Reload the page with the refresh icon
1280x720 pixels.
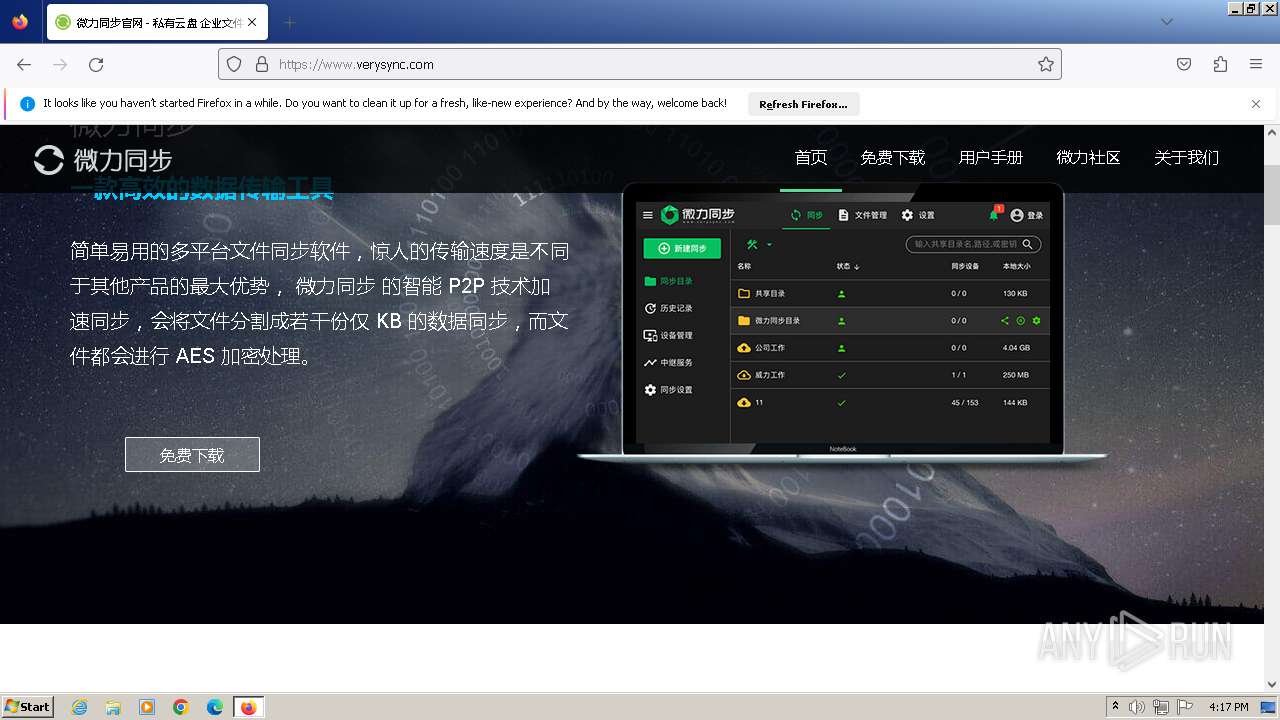click(96, 64)
